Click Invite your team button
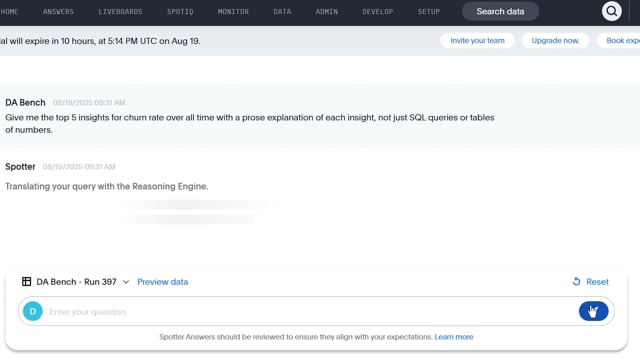Image resolution: width=640 pixels, height=360 pixels. [477, 40]
